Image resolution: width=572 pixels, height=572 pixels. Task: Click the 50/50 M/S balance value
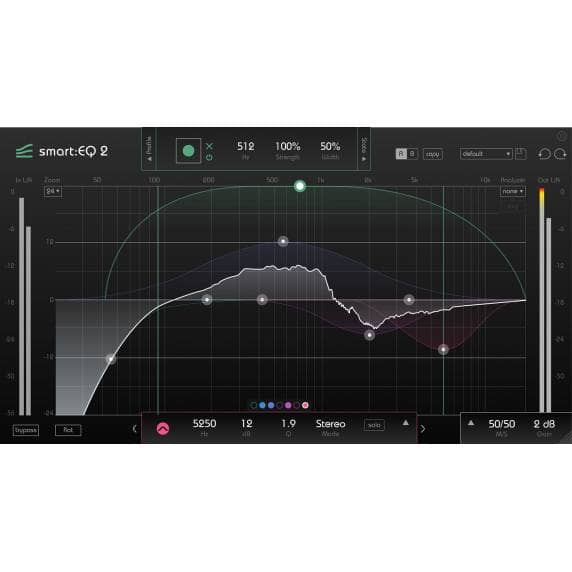(502, 424)
